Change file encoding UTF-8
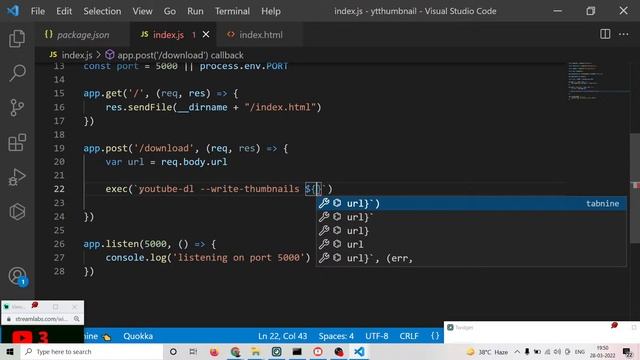640x360 pixels. coord(376,336)
